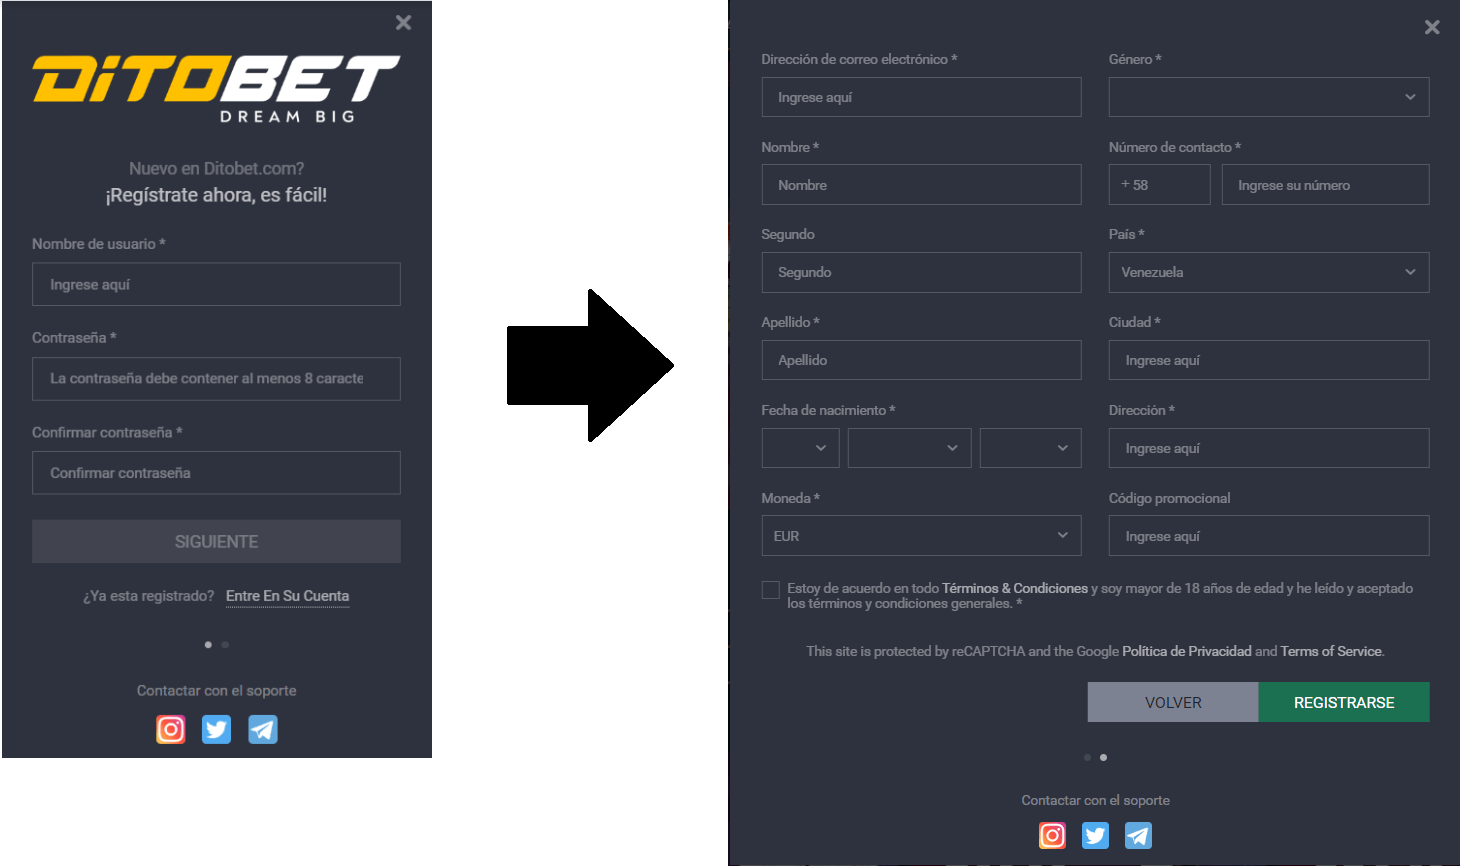1460x866 pixels.
Task: Focus the Ingrese su número phone field
Action: click(x=1325, y=185)
